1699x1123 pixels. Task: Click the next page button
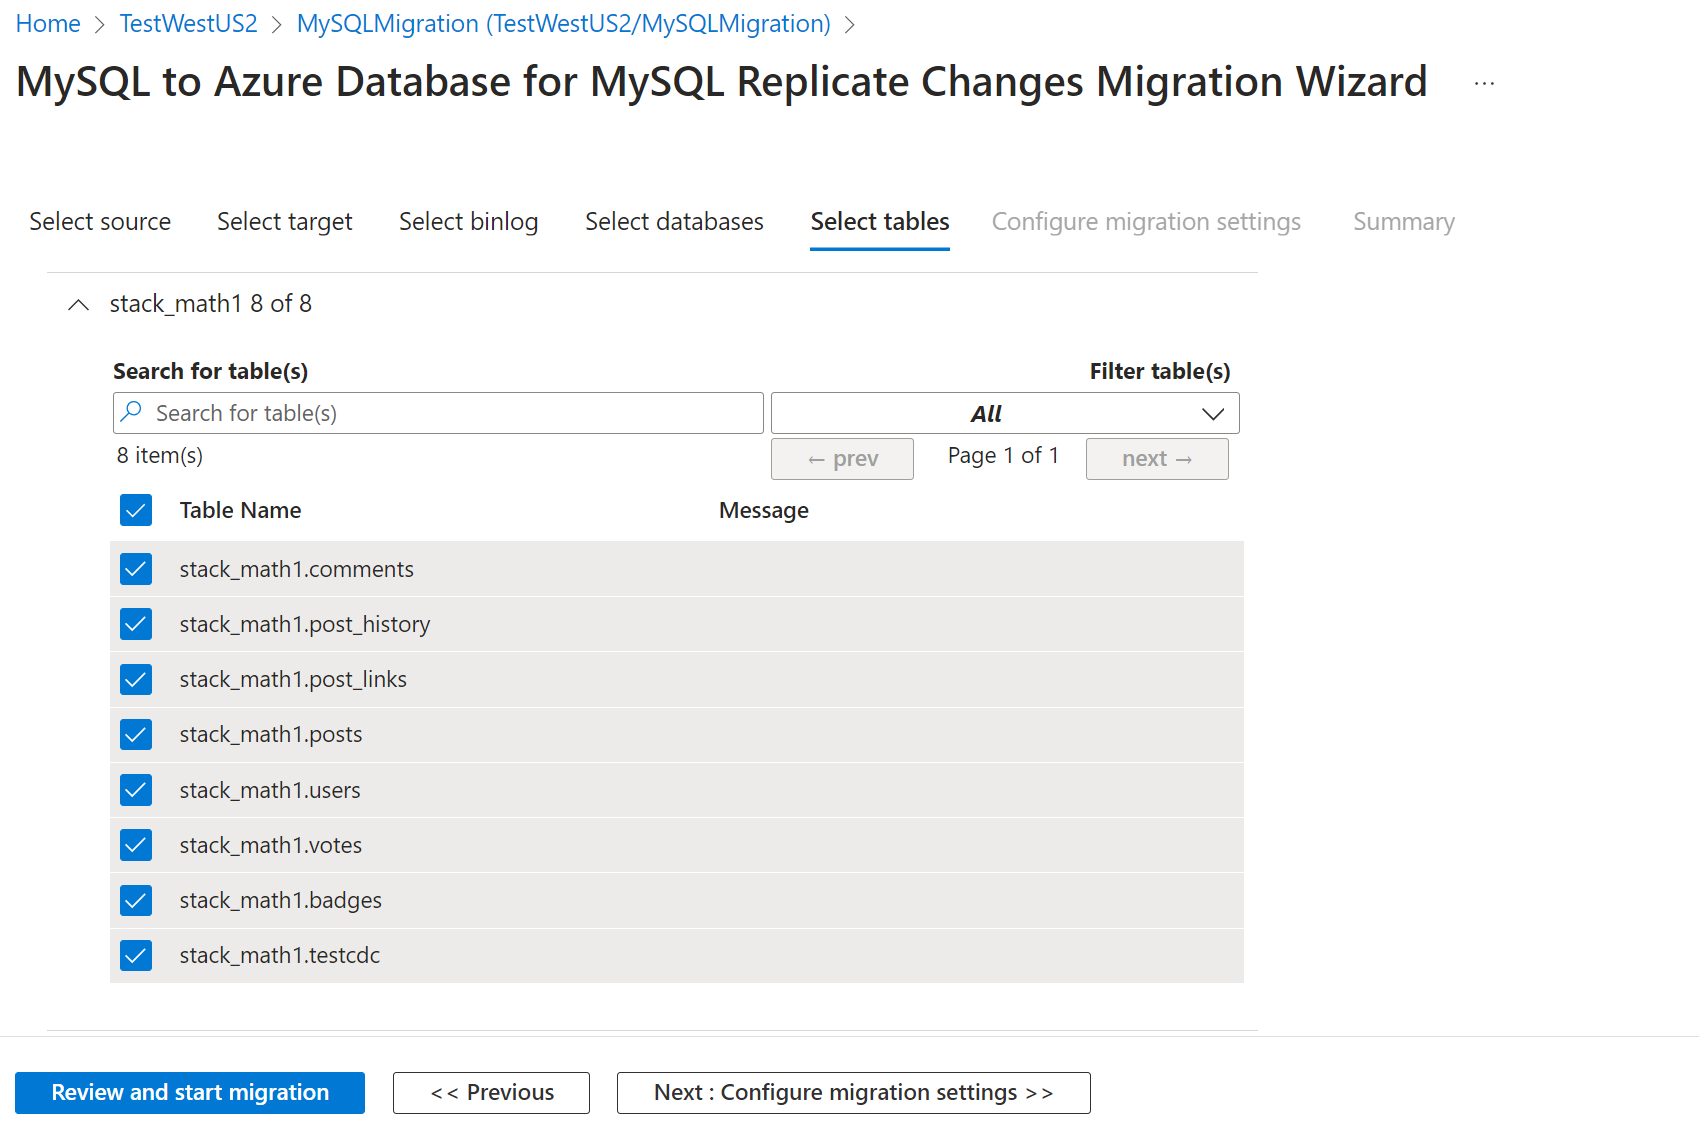click(x=1156, y=458)
